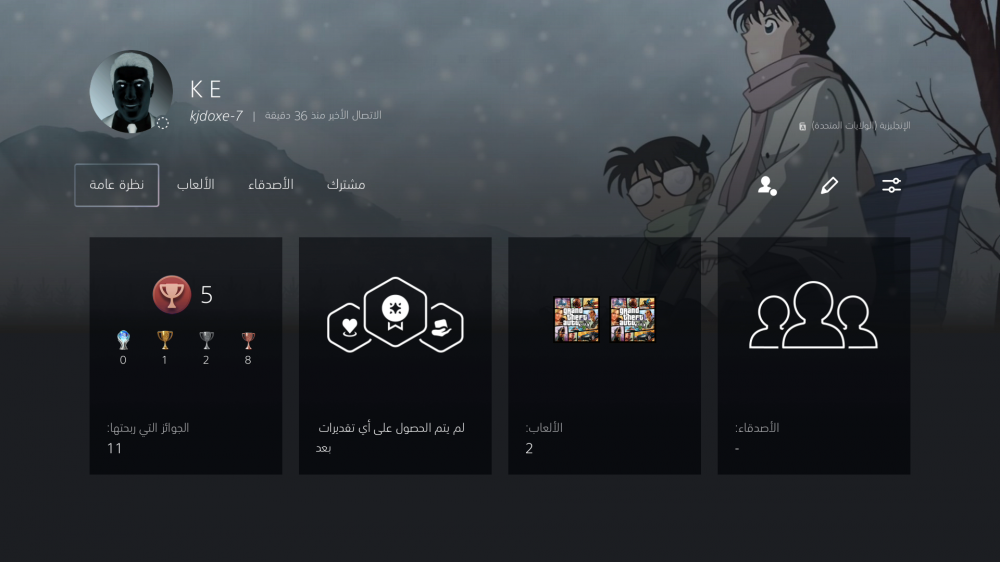Open the first GTA game thumbnail
1000x562 pixels.
pyautogui.click(x=577, y=319)
